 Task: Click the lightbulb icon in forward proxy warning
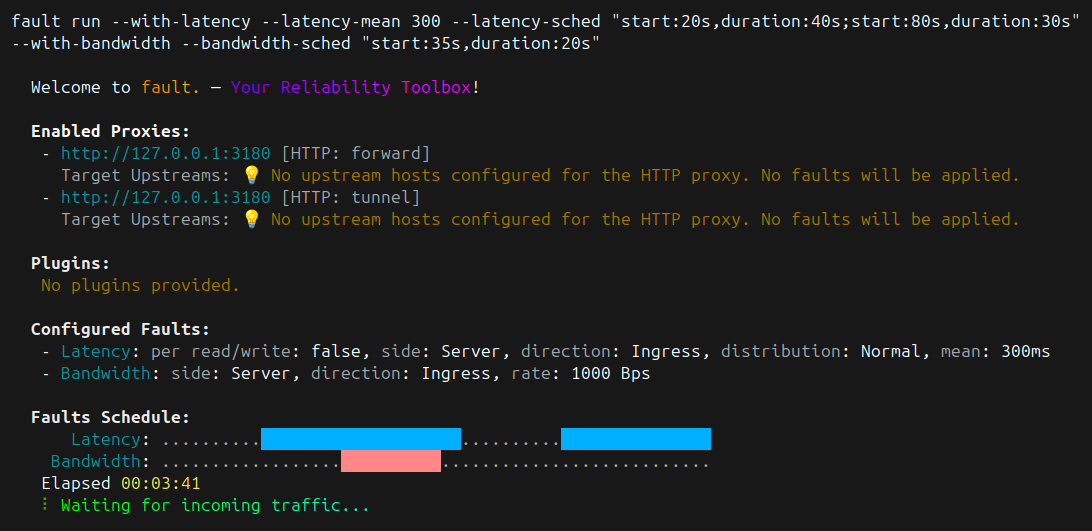click(251, 176)
